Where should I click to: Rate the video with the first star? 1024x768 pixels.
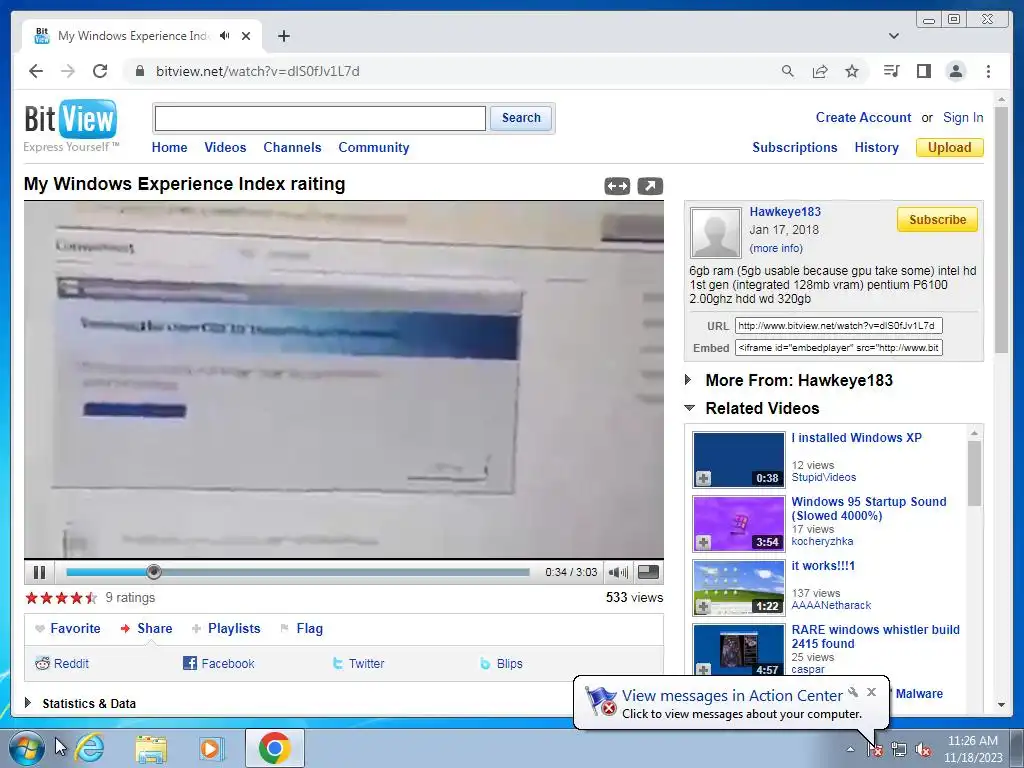tap(31, 598)
